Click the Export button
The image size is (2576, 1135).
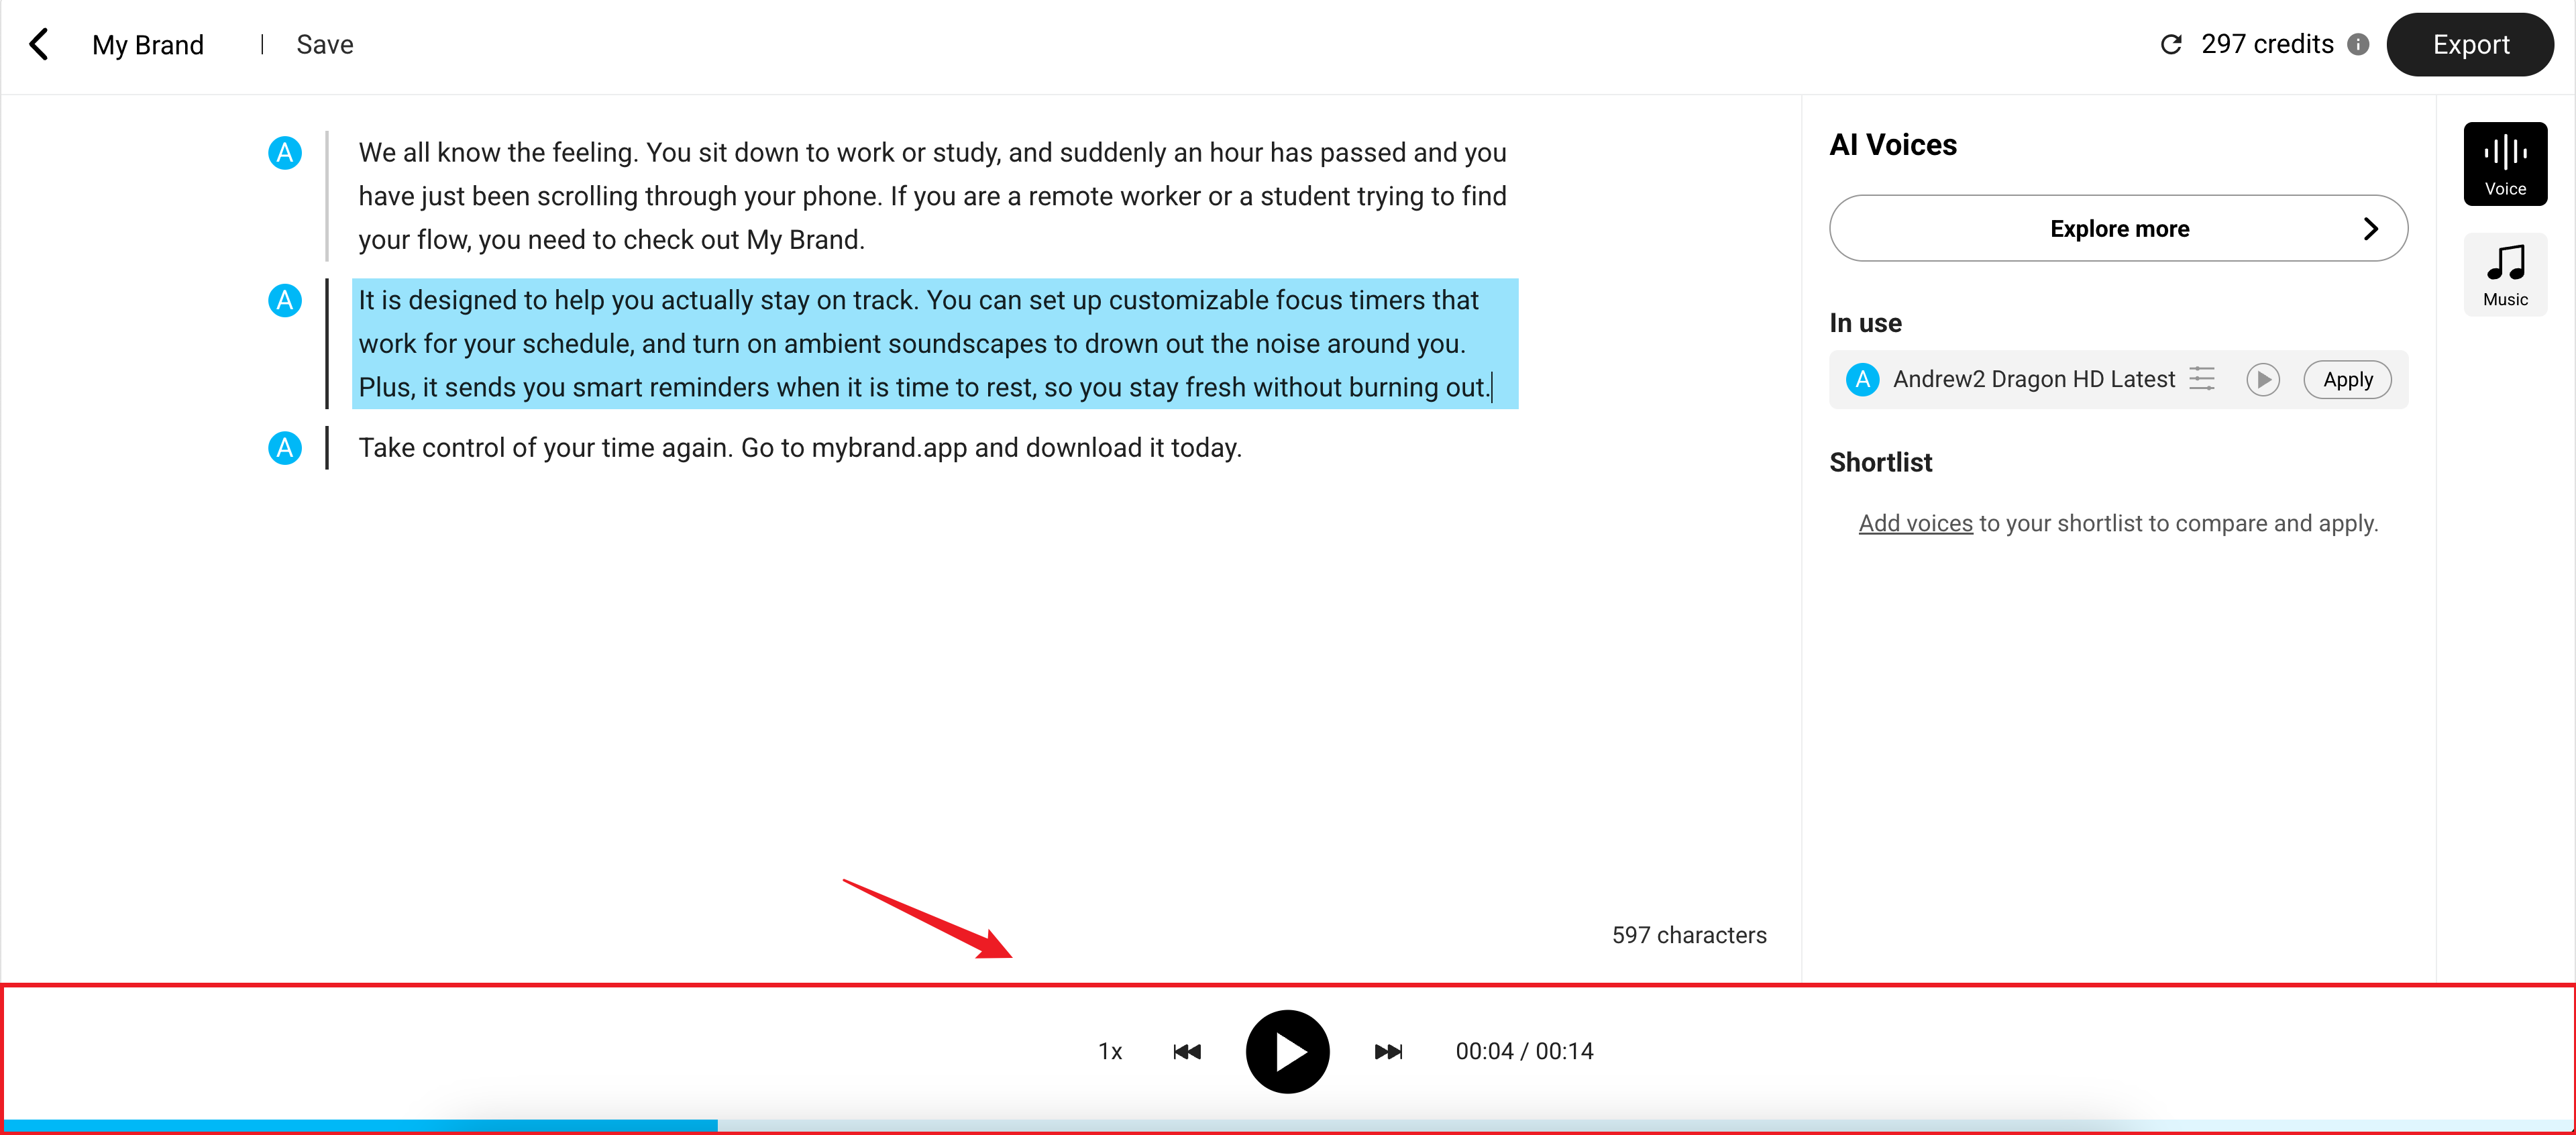coord(2470,44)
